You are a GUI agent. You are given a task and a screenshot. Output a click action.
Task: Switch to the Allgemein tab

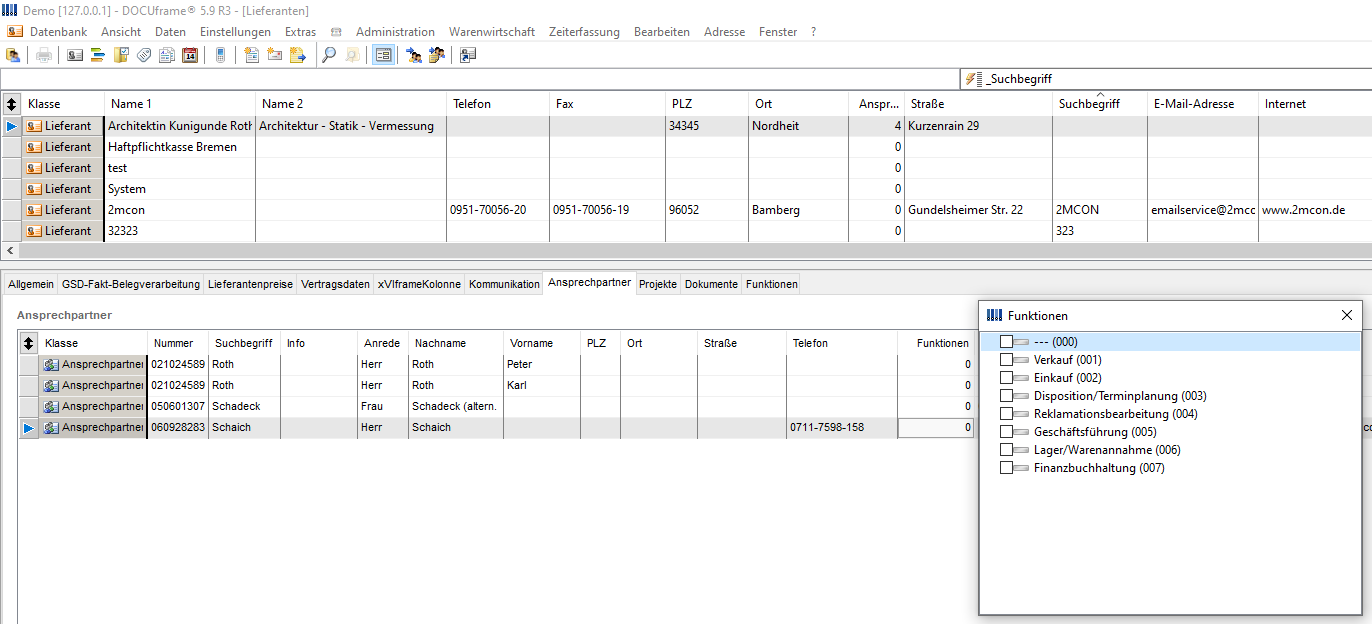(x=31, y=284)
